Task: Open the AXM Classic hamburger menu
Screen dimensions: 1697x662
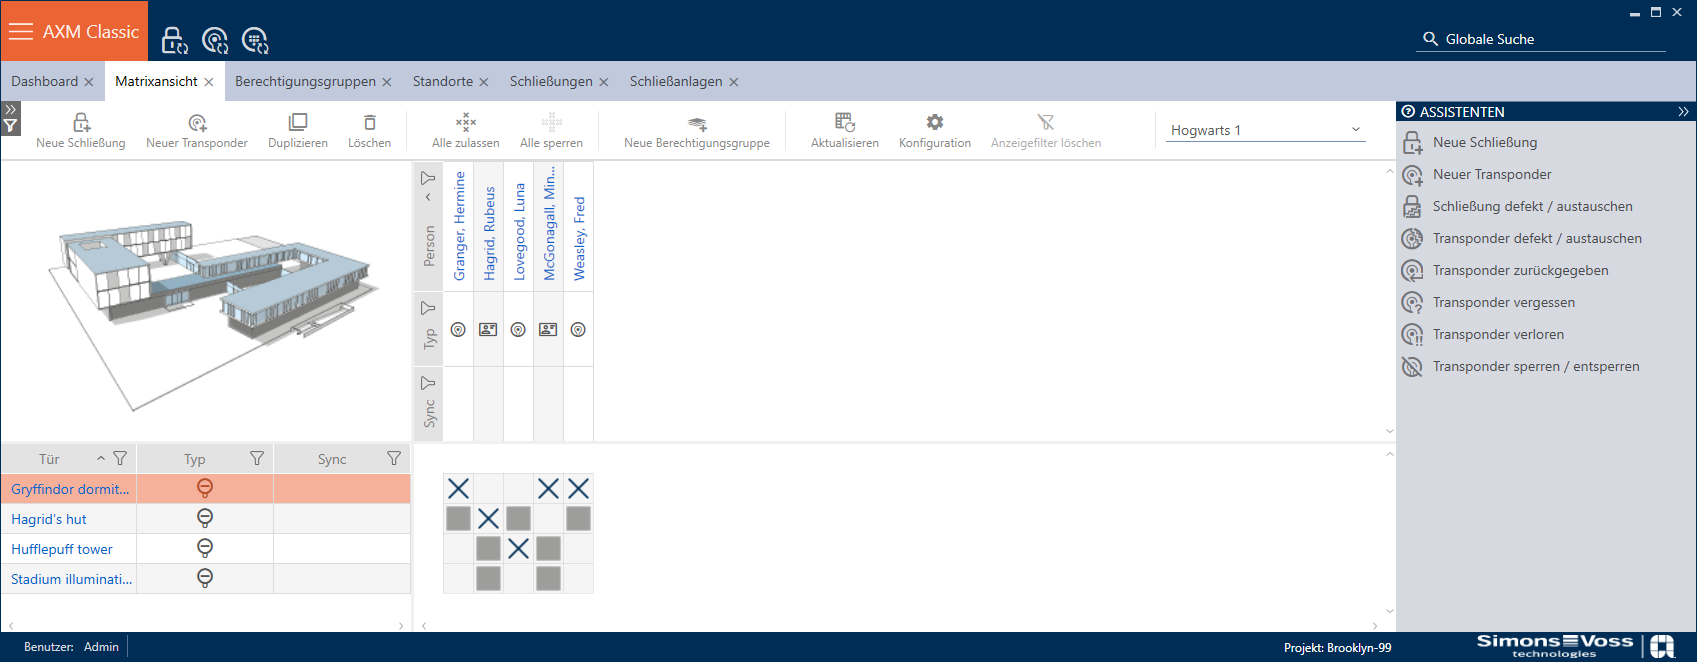Action: click(21, 32)
